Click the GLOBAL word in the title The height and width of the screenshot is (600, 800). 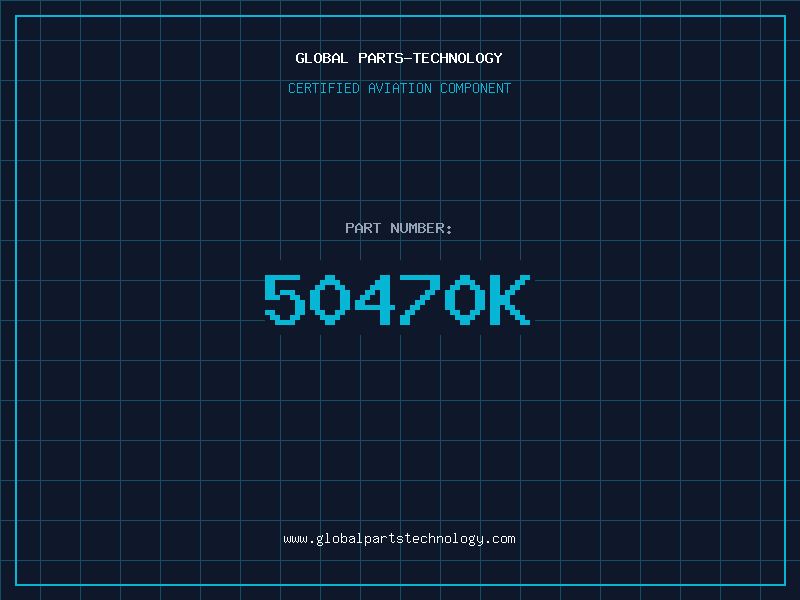coord(321,58)
